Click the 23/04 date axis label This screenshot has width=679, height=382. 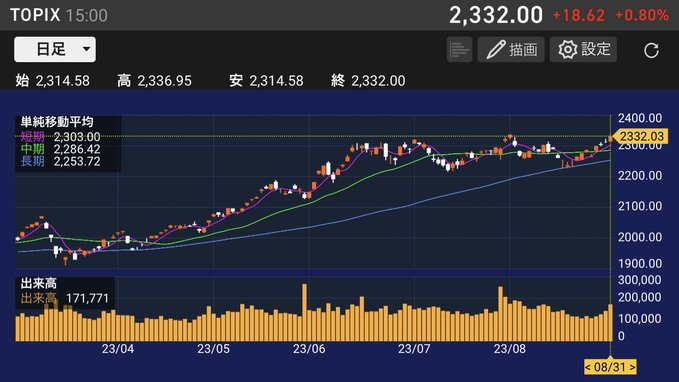click(118, 349)
